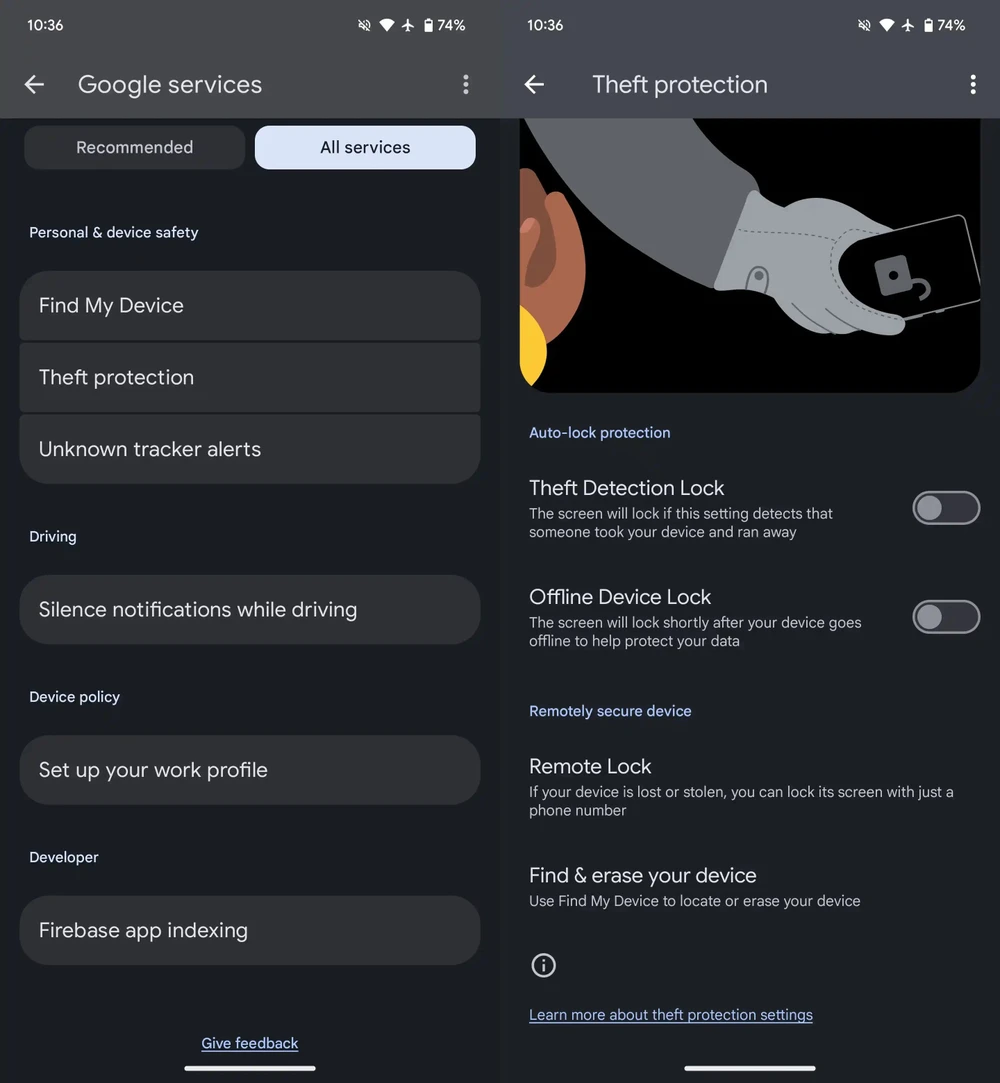This screenshot has height=1083, width=1000.
Task: Tap the airplane mode icon in left status bar
Action: point(408,25)
